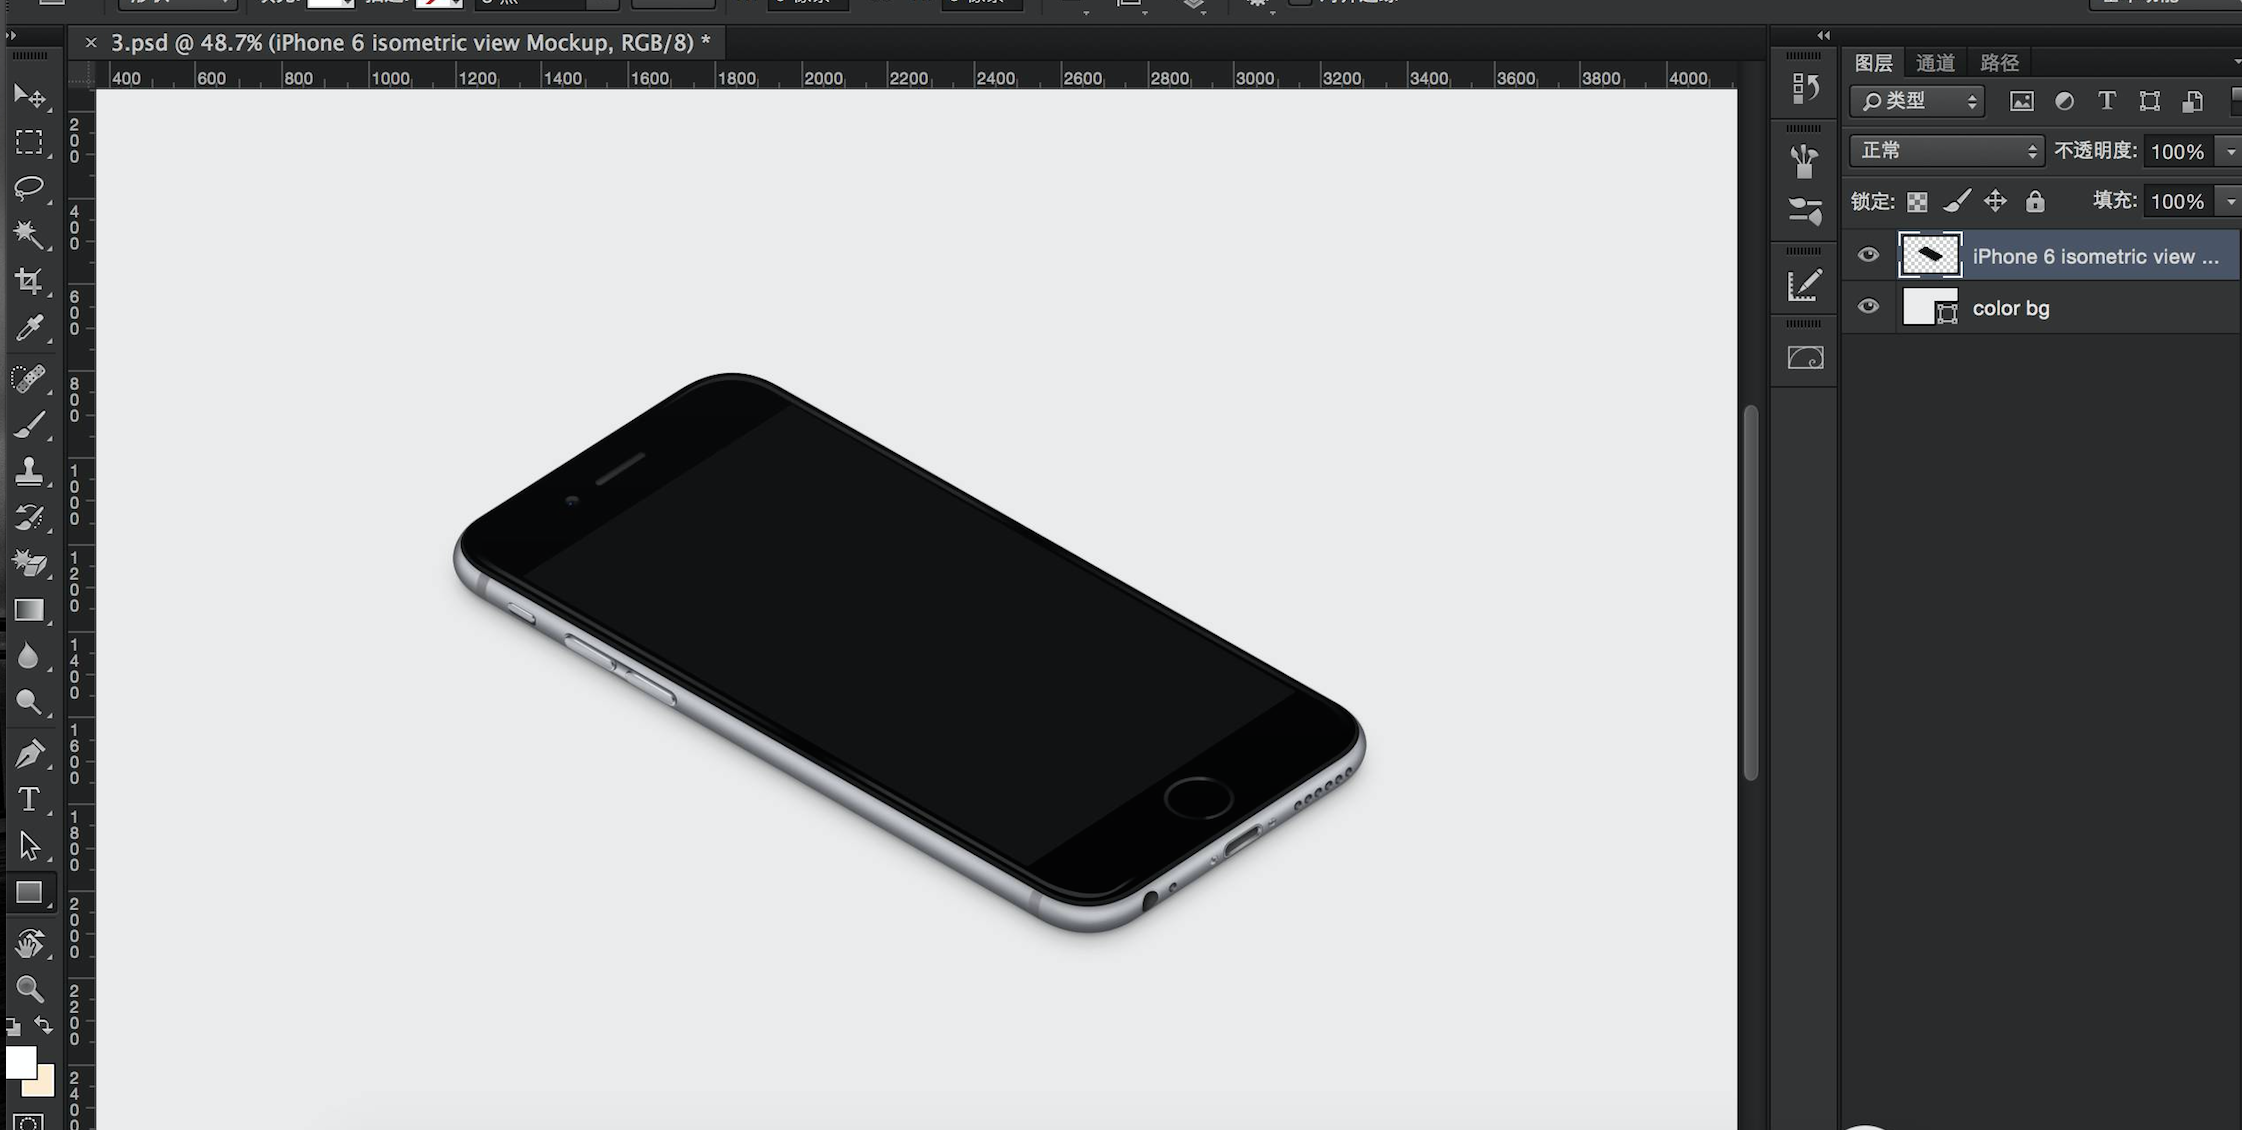Hide the color bg layer
Image resolution: width=2242 pixels, height=1130 pixels.
pos(1868,307)
